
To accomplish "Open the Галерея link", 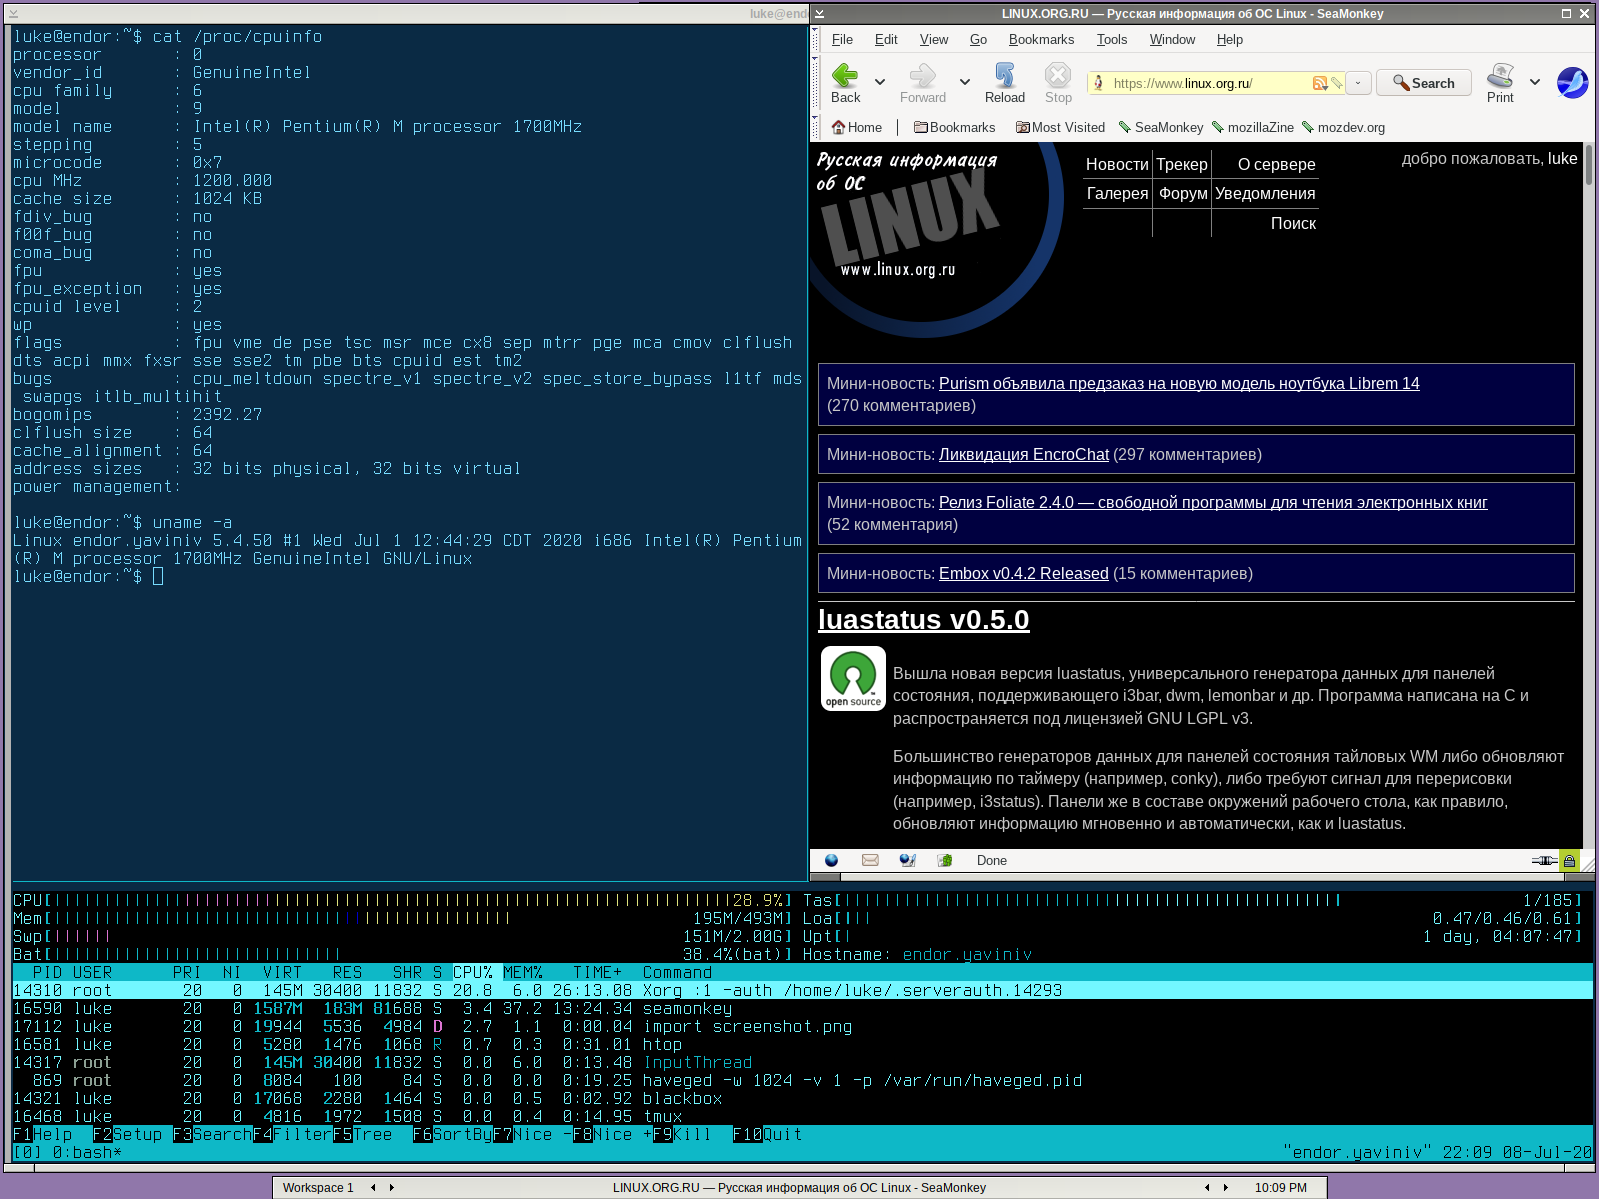I will (x=1117, y=194).
